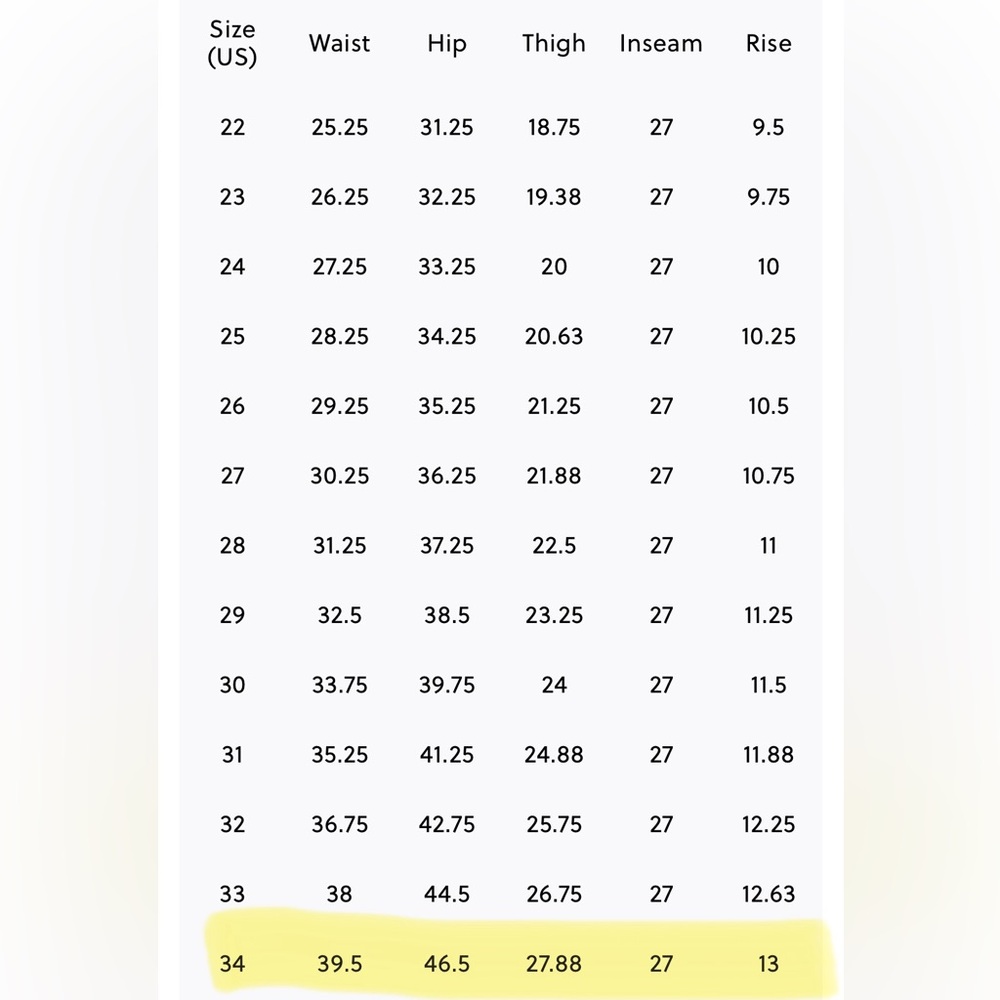Click the Size (US) column header
Viewport: 1000px width, 1000px height.
point(232,43)
